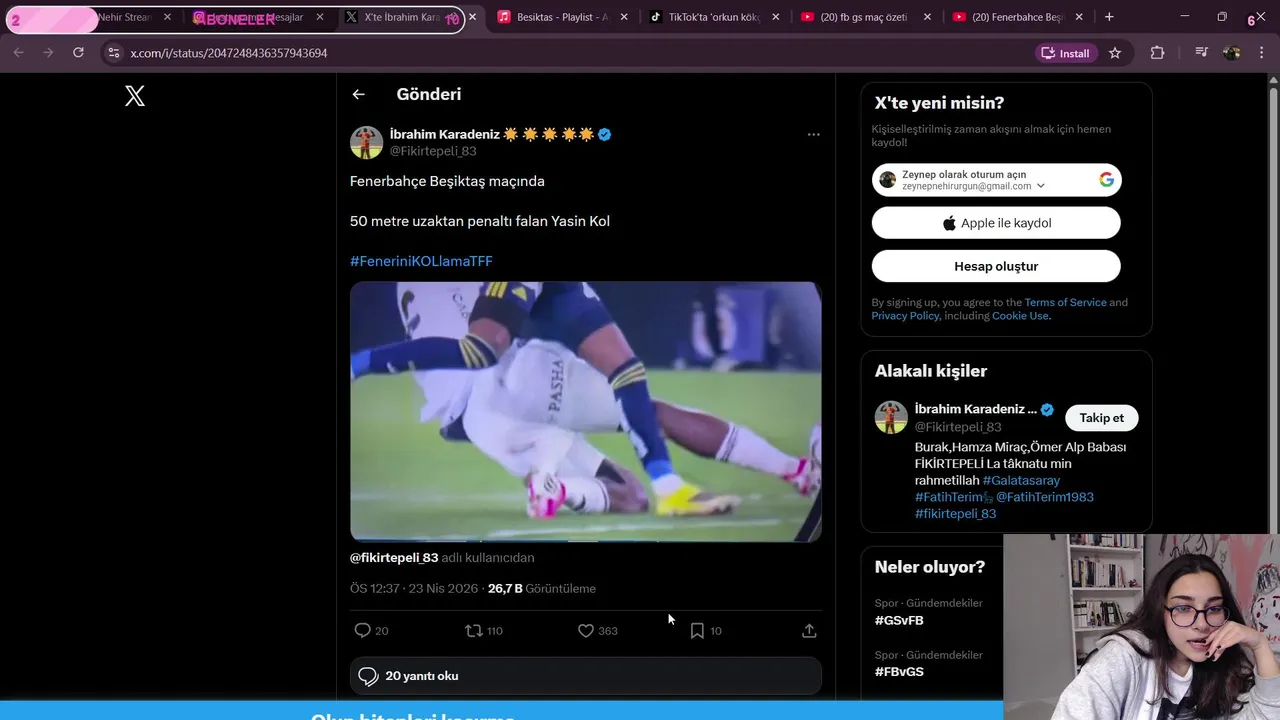Image resolution: width=1280 pixels, height=720 pixels.
Task: Close the TikTok tab
Action: click(x=775, y=17)
